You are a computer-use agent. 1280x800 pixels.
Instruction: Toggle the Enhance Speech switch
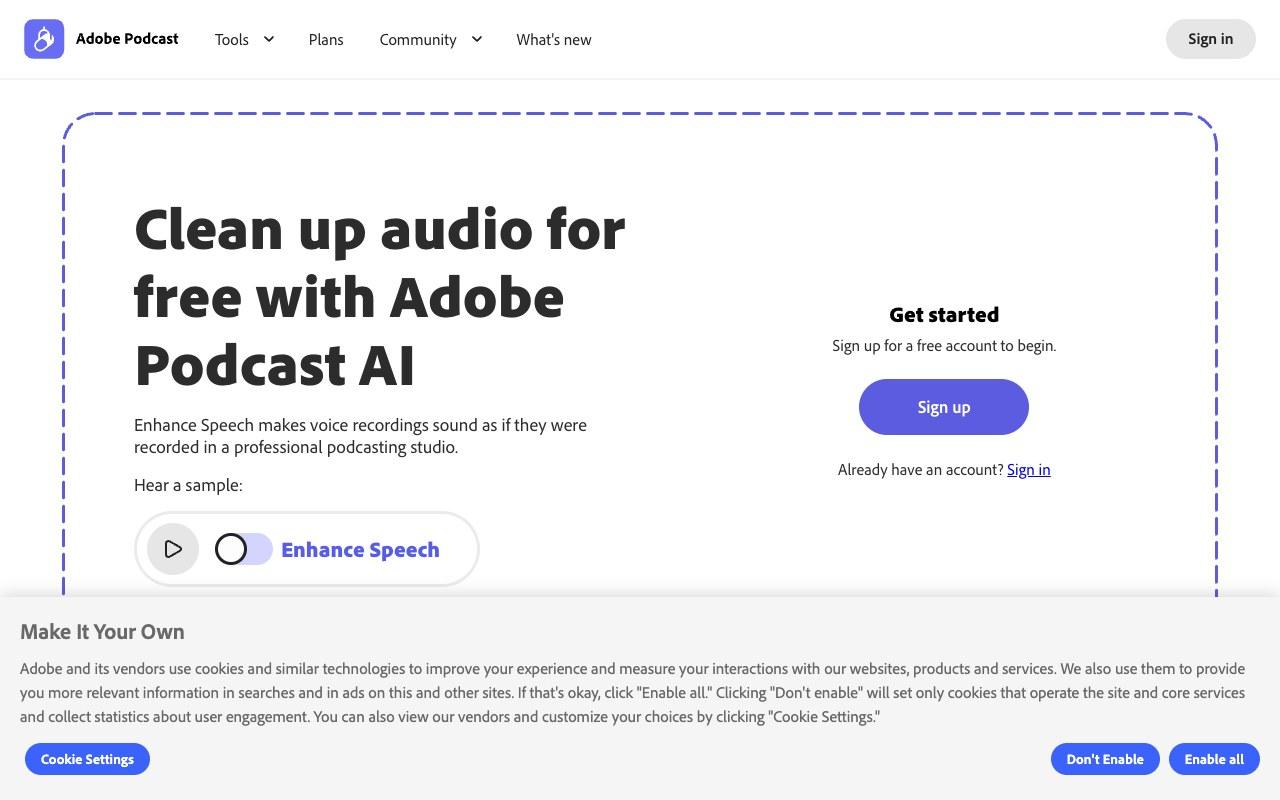click(244, 549)
